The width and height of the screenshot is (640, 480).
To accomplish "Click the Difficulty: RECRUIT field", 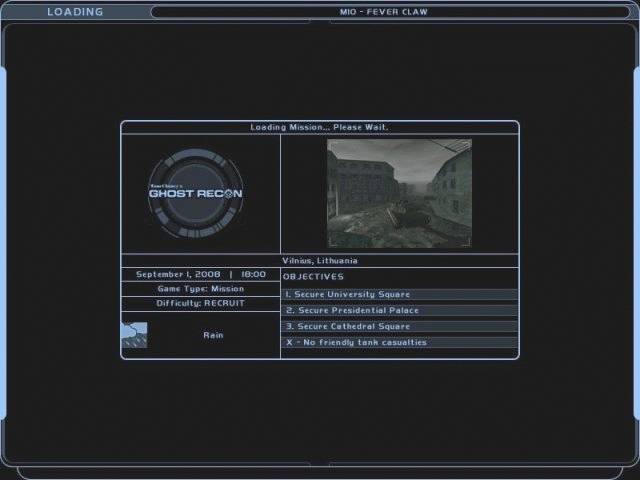I will click(x=200, y=303).
